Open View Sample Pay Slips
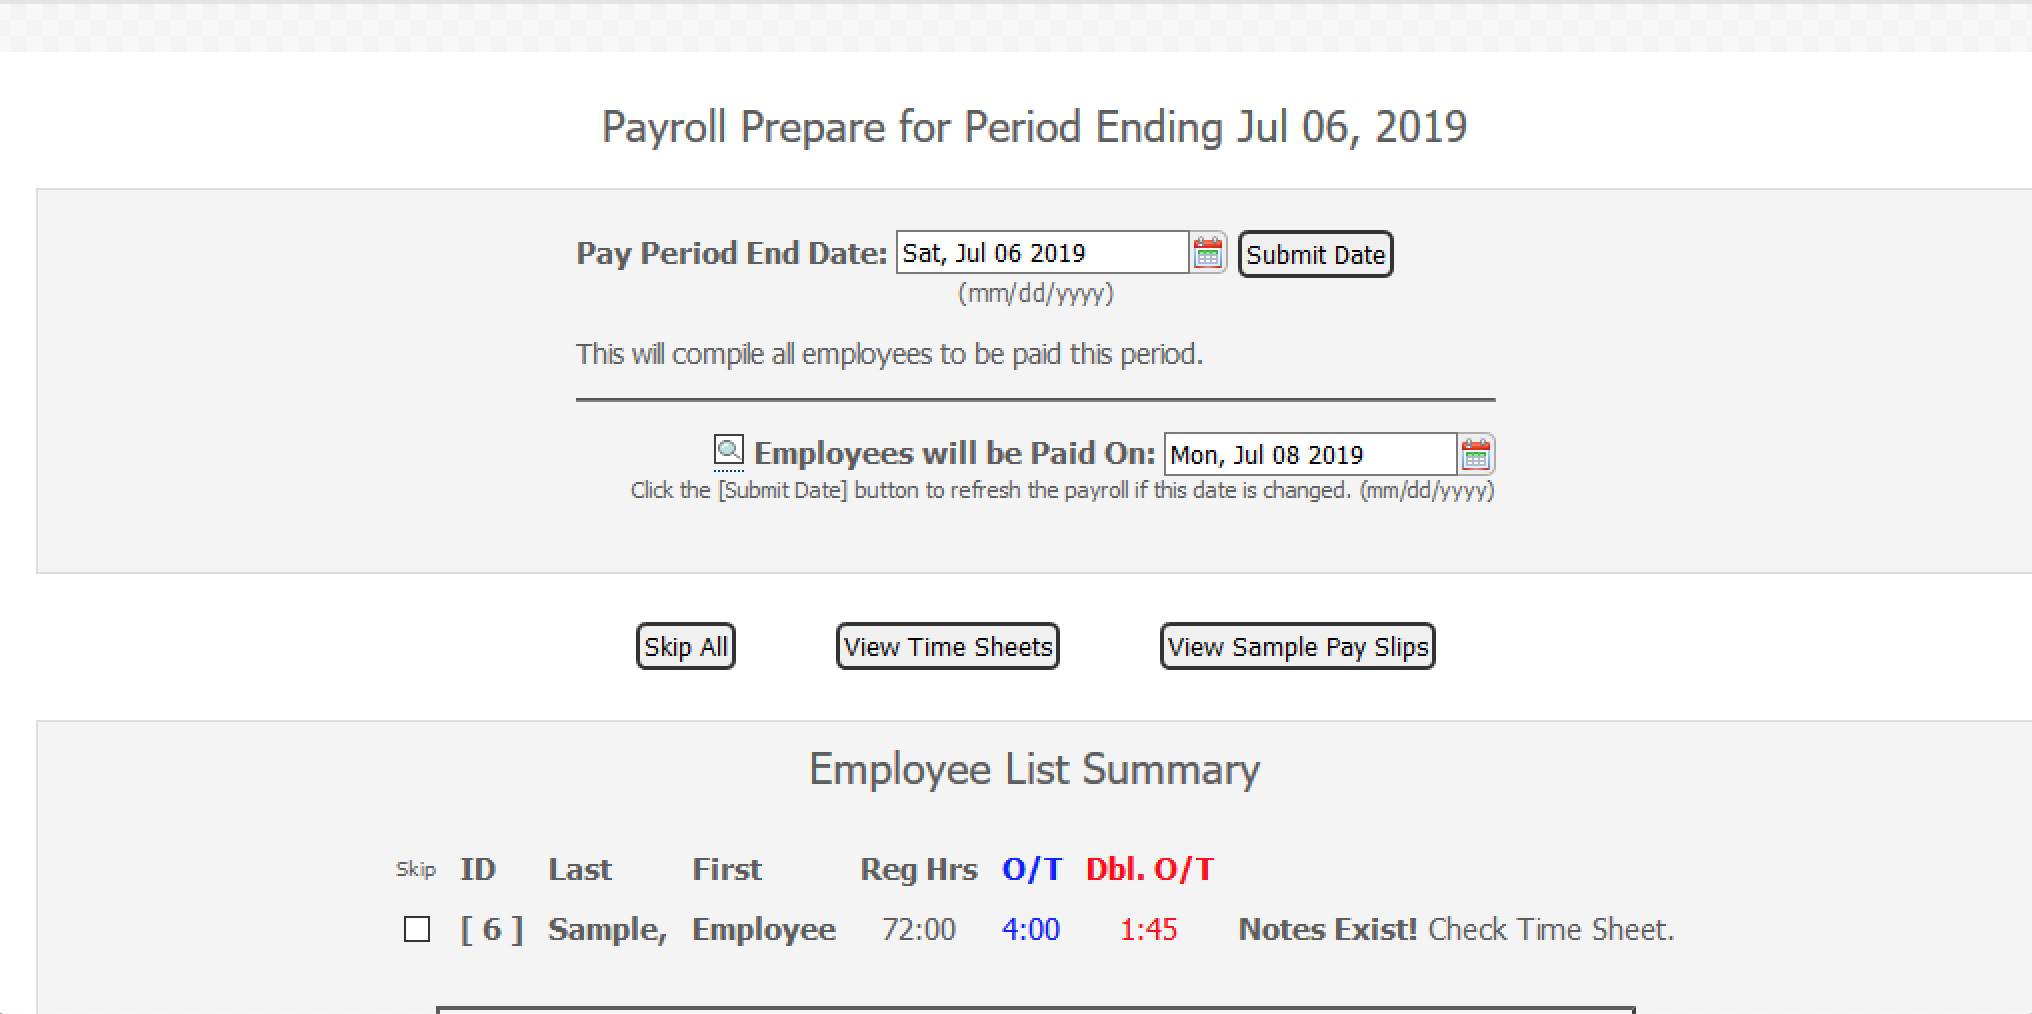The image size is (2032, 1014). 1297,646
